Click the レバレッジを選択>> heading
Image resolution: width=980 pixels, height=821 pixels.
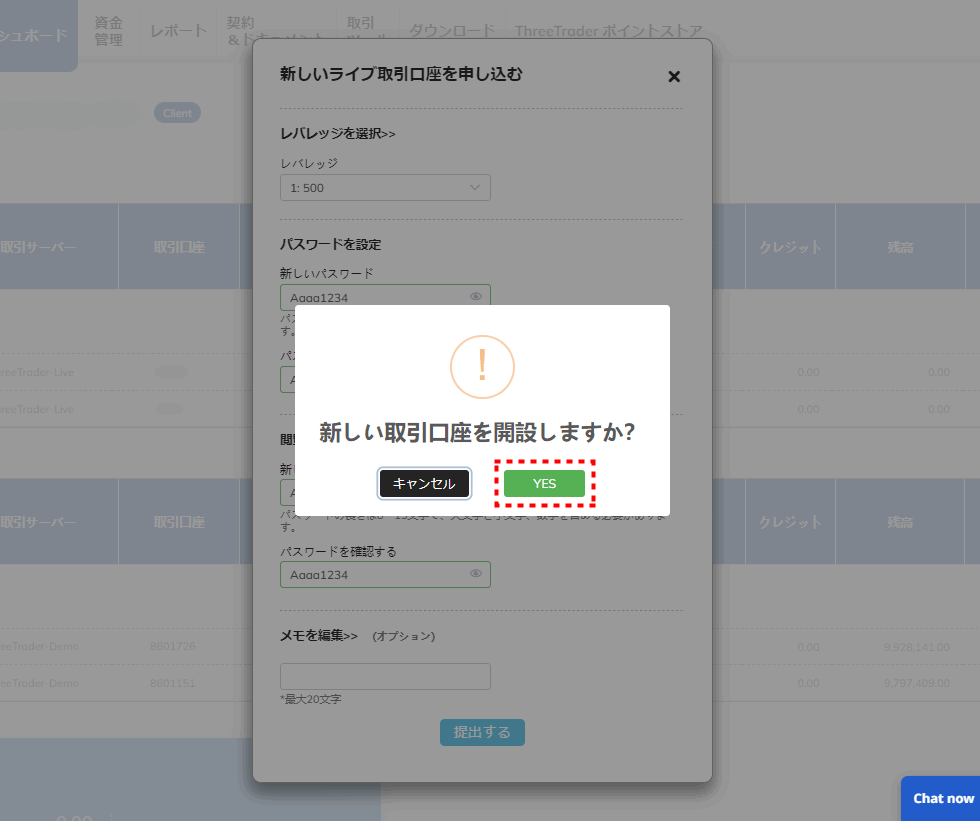point(338,134)
